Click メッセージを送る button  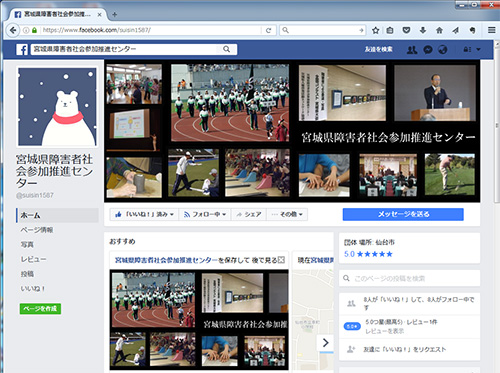click(403, 214)
